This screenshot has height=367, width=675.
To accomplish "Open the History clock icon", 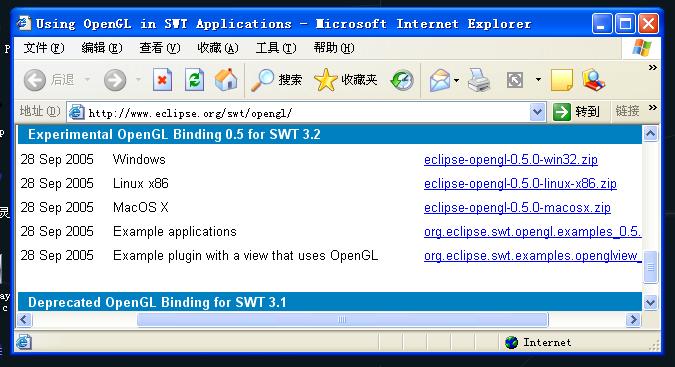I will (402, 80).
